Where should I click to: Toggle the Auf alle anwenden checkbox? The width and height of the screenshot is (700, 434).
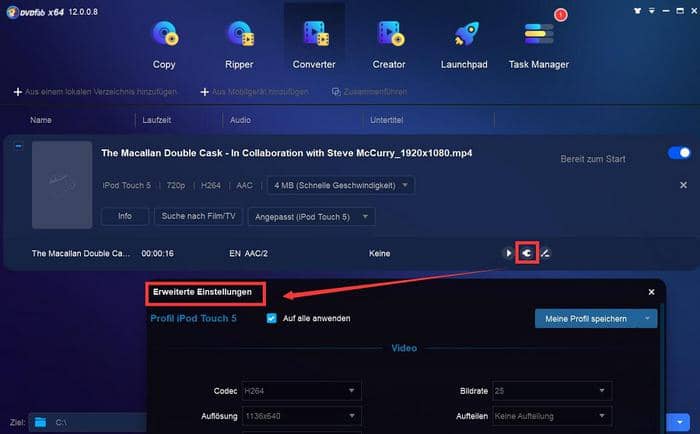coord(271,318)
